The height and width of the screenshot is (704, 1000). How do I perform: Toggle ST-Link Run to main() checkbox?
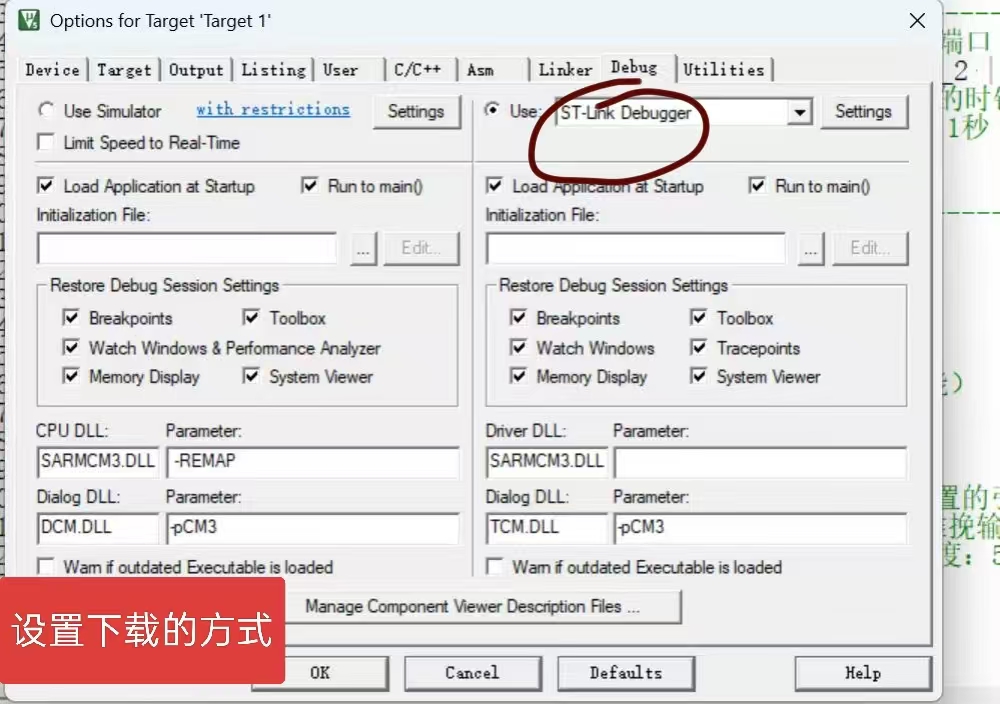pyautogui.click(x=757, y=186)
